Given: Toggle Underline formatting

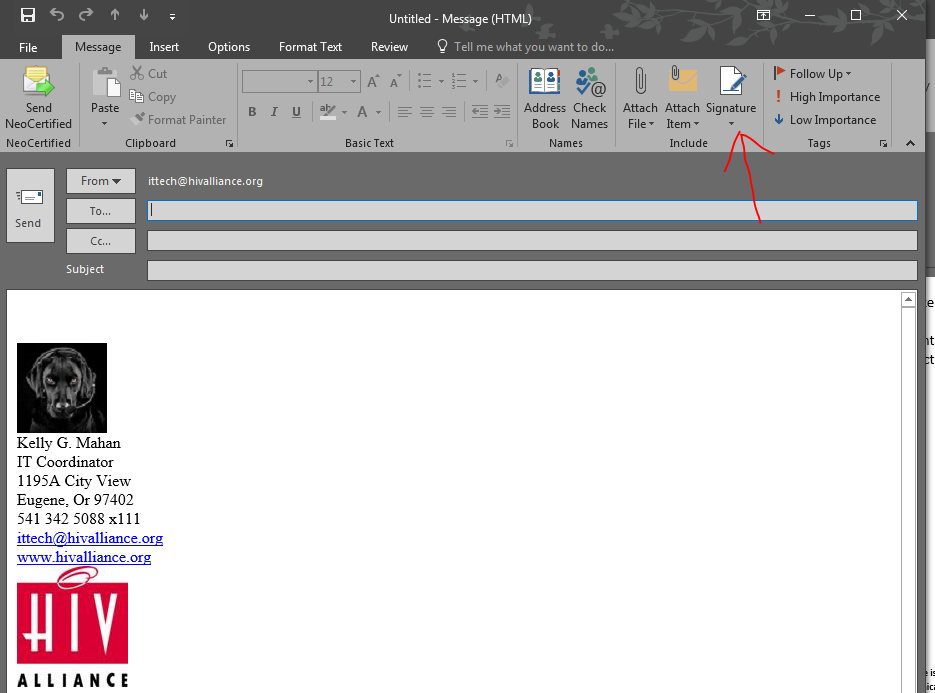Looking at the screenshot, I should click(x=296, y=112).
